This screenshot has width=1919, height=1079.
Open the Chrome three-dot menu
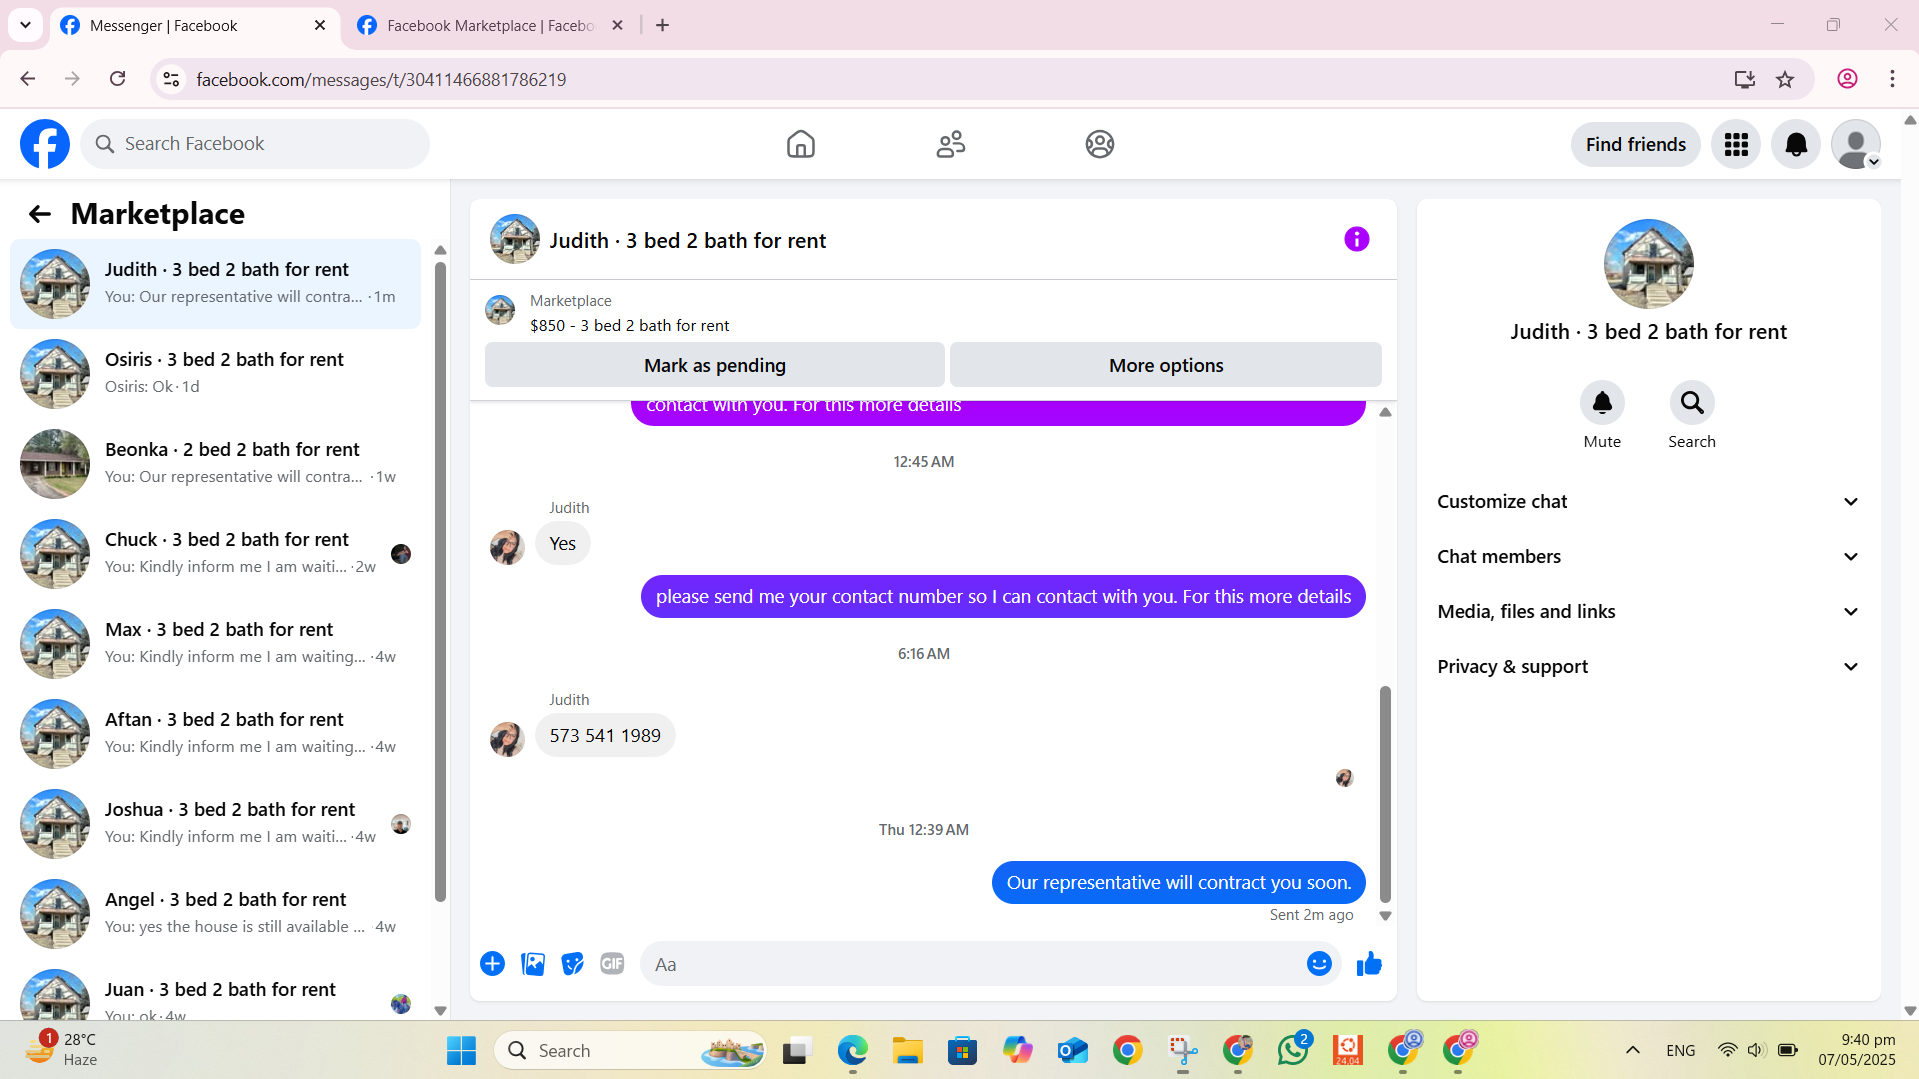[x=1892, y=79]
